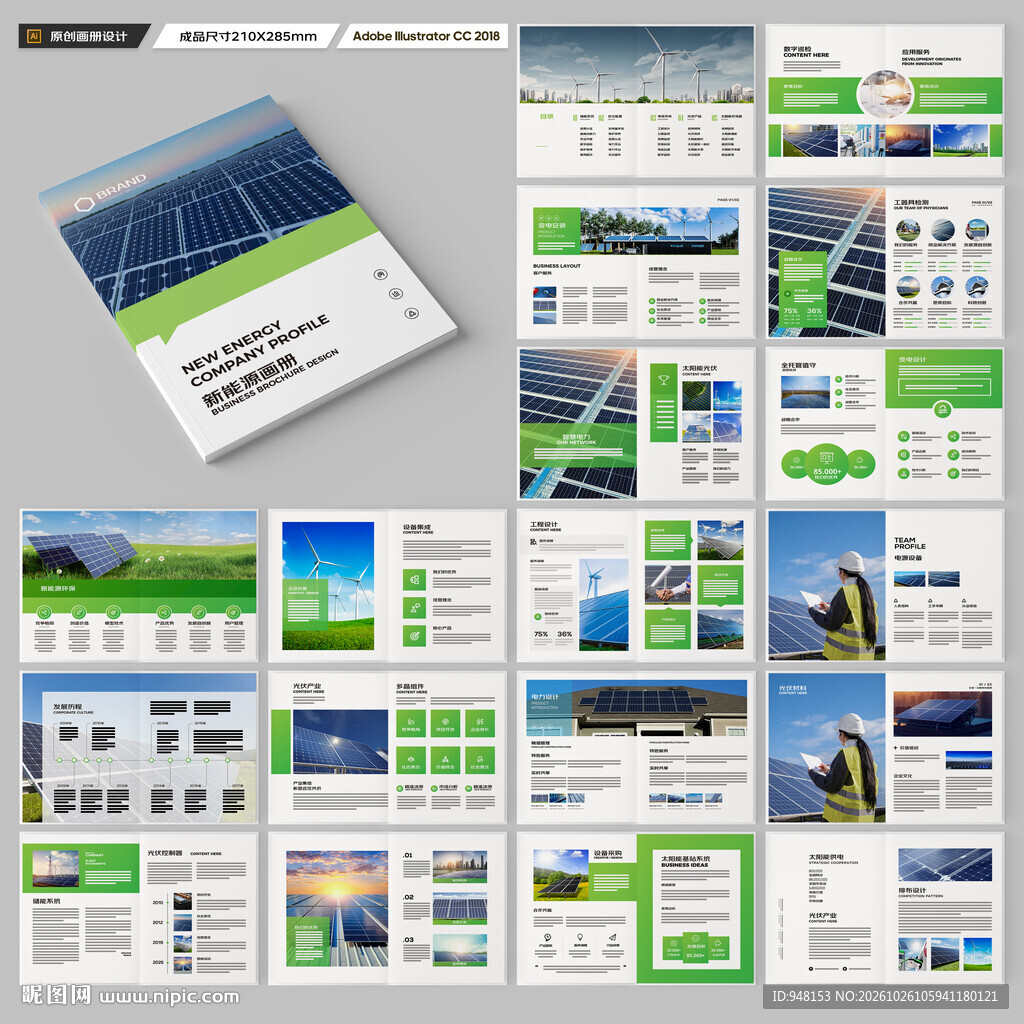Click the NEW ENERGY COMPANY PROFILE cover title
The image size is (1024, 1024).
click(255, 351)
